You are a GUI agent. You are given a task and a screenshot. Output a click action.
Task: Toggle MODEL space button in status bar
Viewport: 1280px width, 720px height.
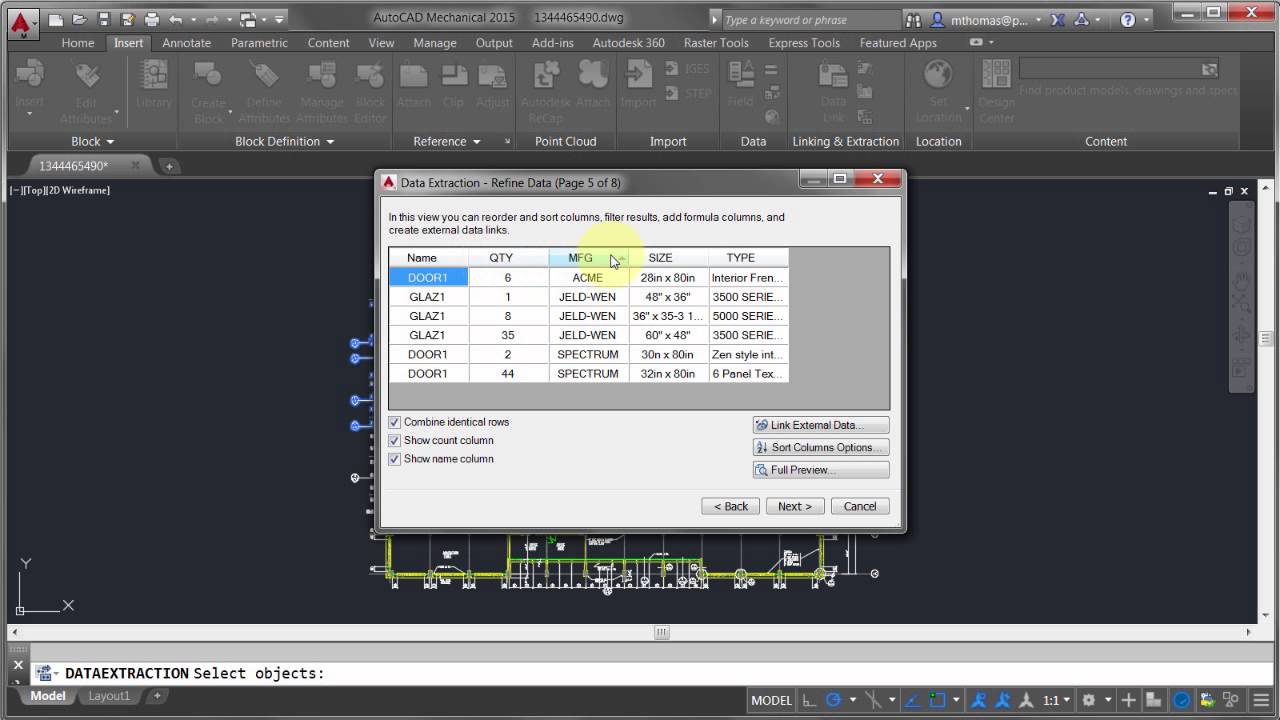pyautogui.click(x=771, y=700)
